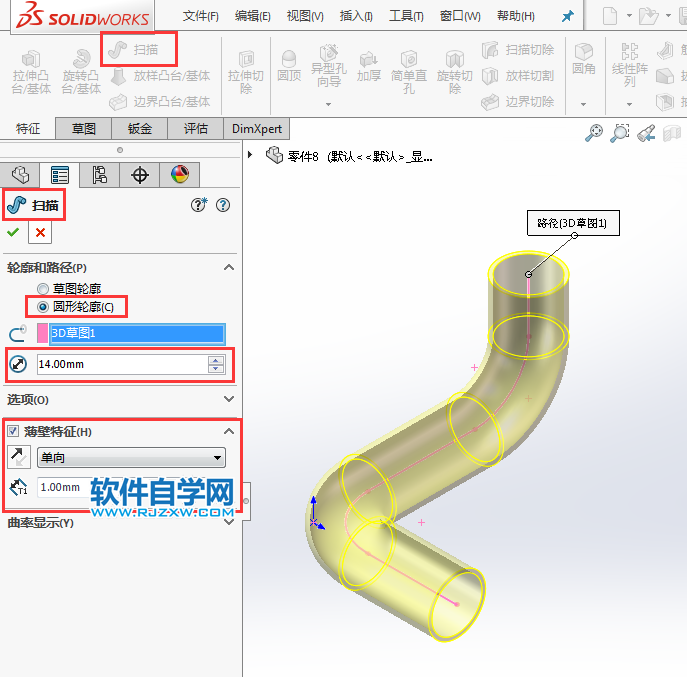Increase diameter with spinner up arrow
The height and width of the screenshot is (677, 687).
click(216, 360)
